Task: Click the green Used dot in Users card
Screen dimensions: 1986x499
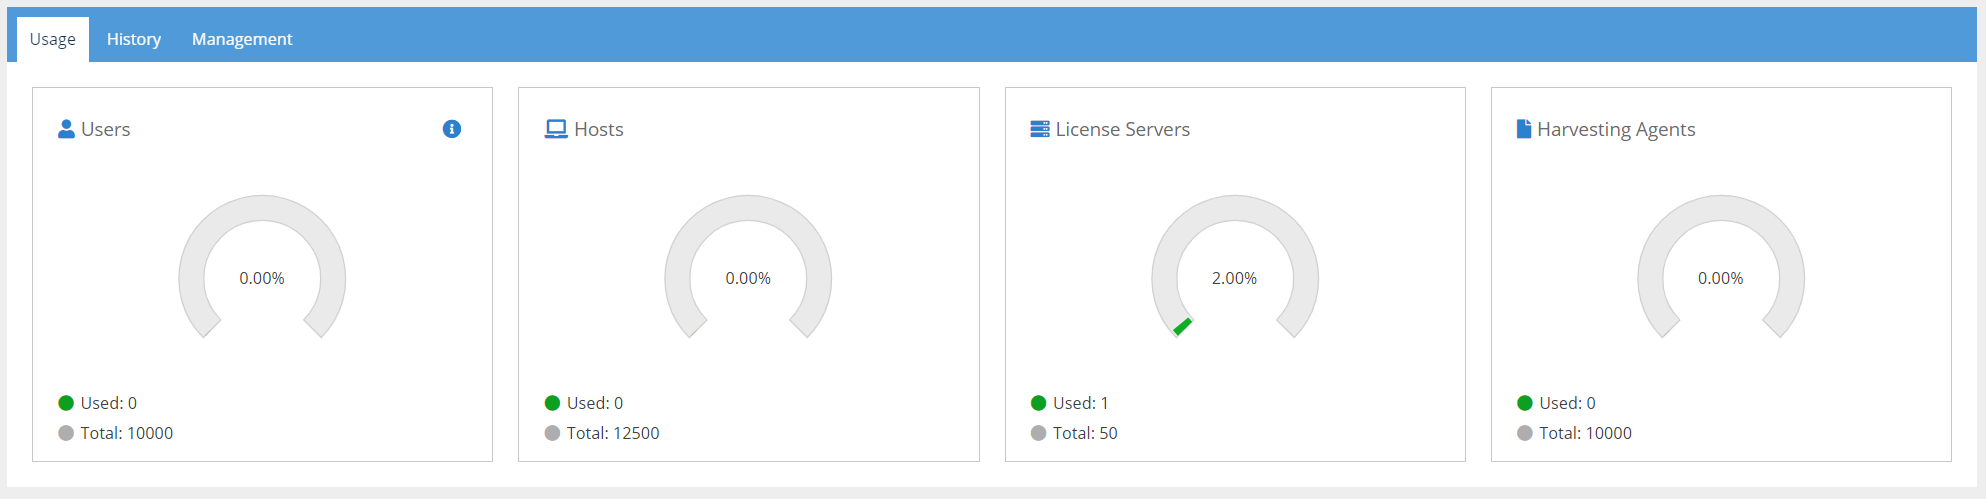Action: click(x=66, y=403)
